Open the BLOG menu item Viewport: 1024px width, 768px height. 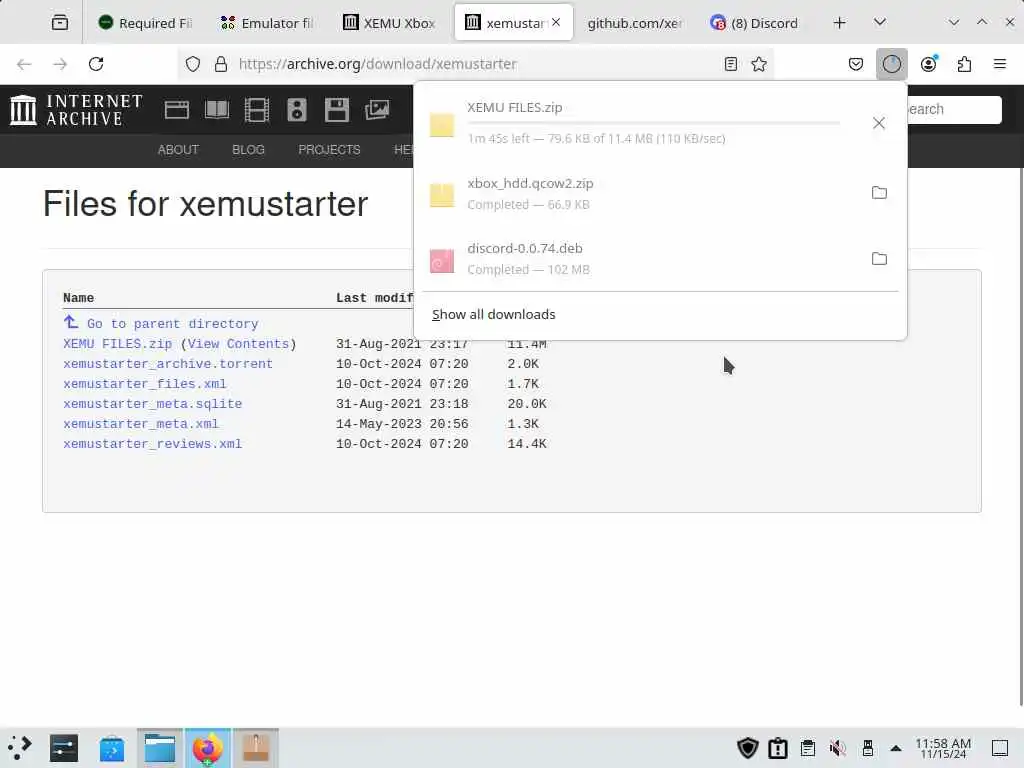point(248,150)
